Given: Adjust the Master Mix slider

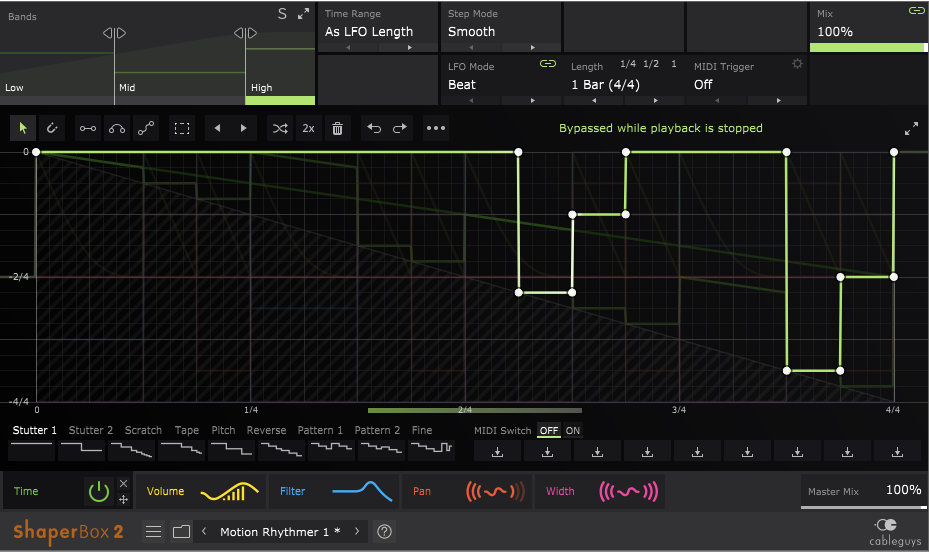Looking at the screenshot, I should tap(864, 507).
